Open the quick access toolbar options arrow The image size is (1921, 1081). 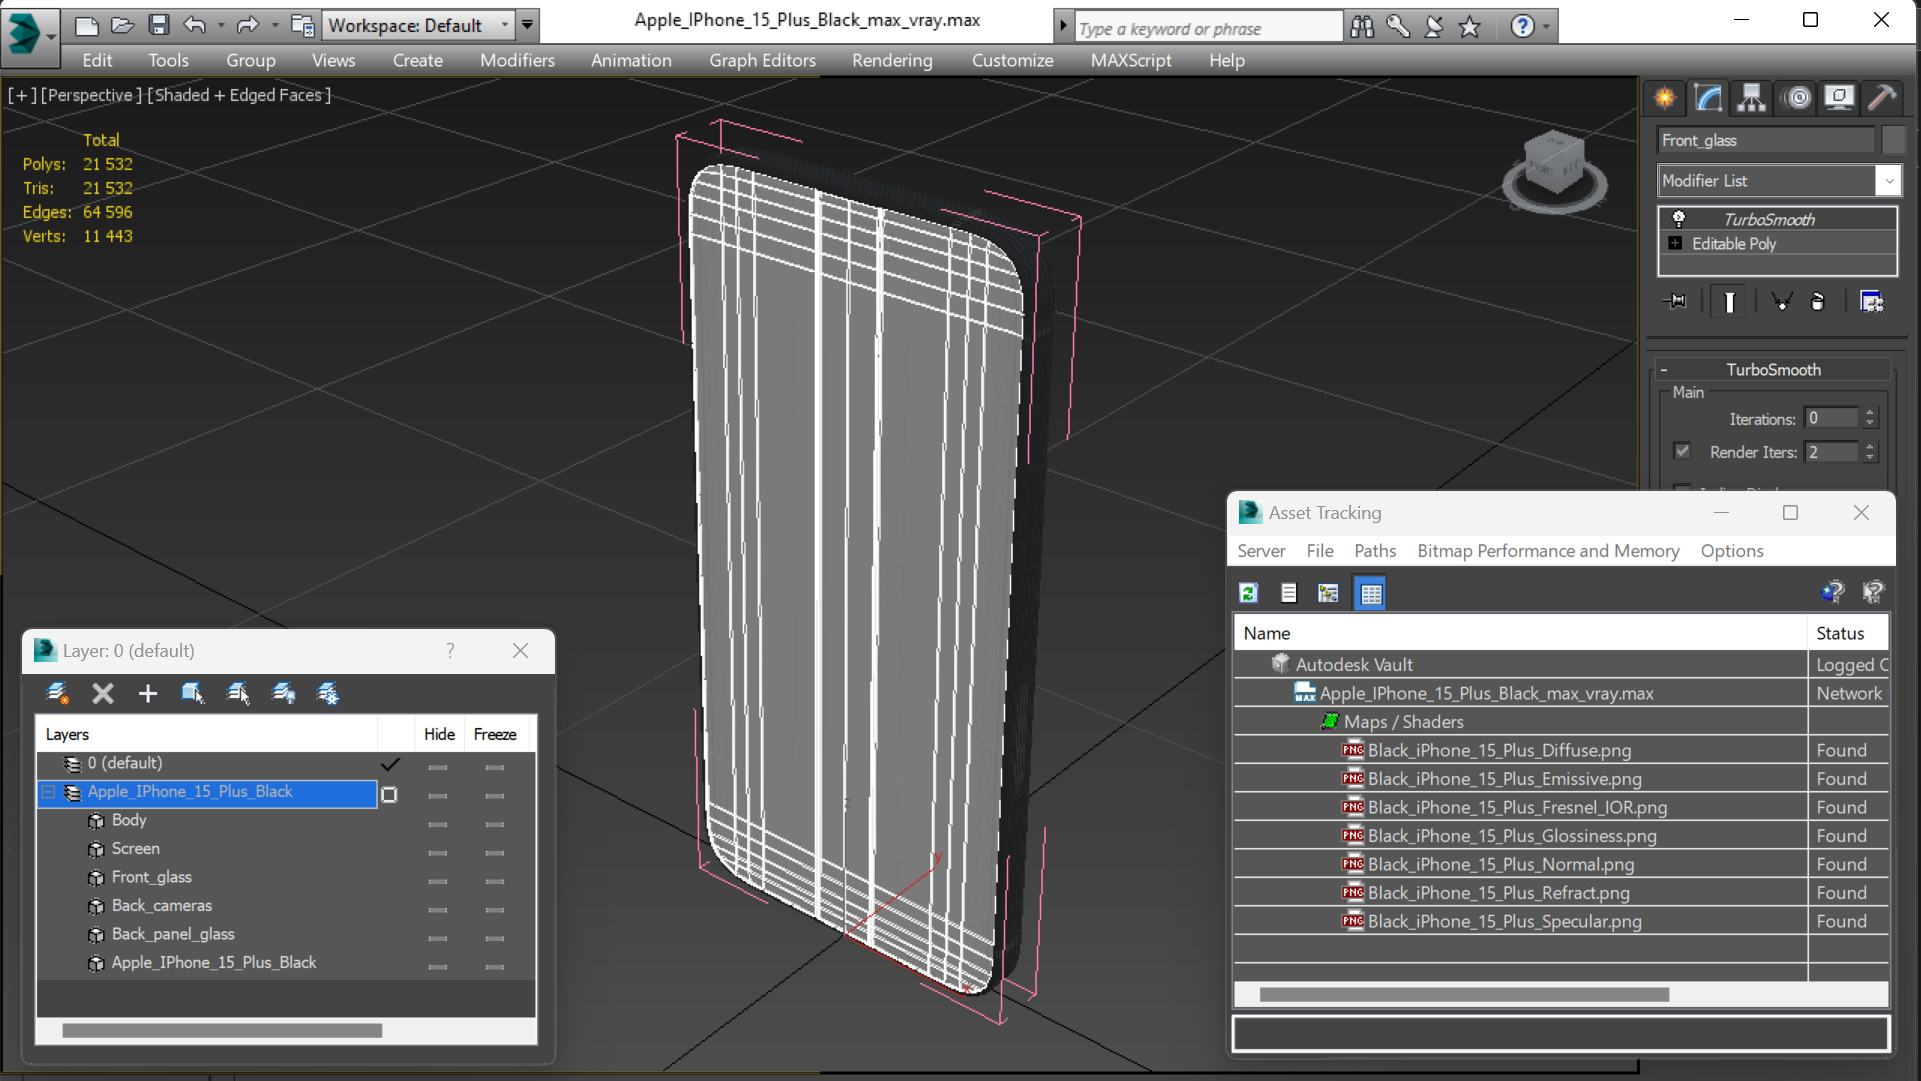click(x=528, y=25)
